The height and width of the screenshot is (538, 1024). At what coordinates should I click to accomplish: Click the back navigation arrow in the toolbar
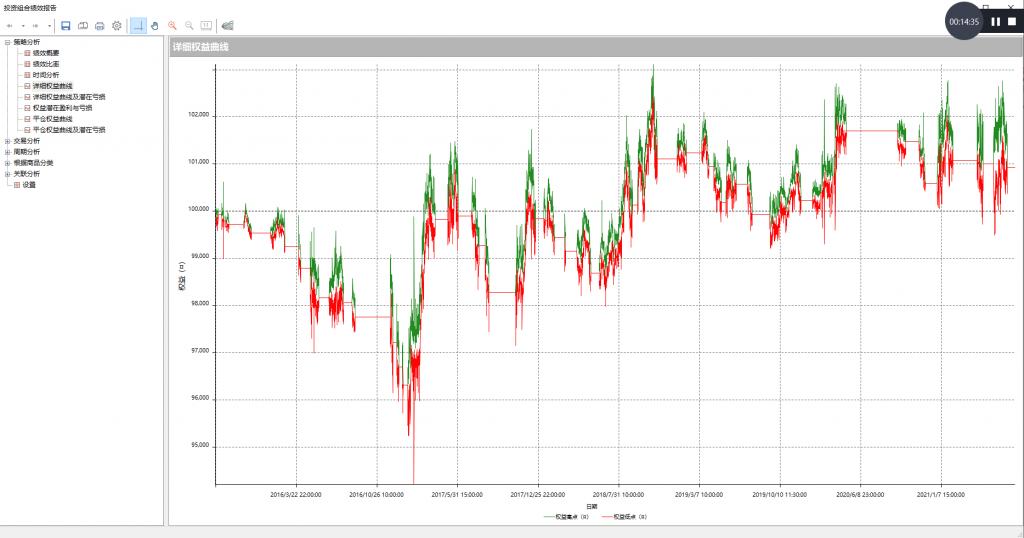tap(10, 26)
